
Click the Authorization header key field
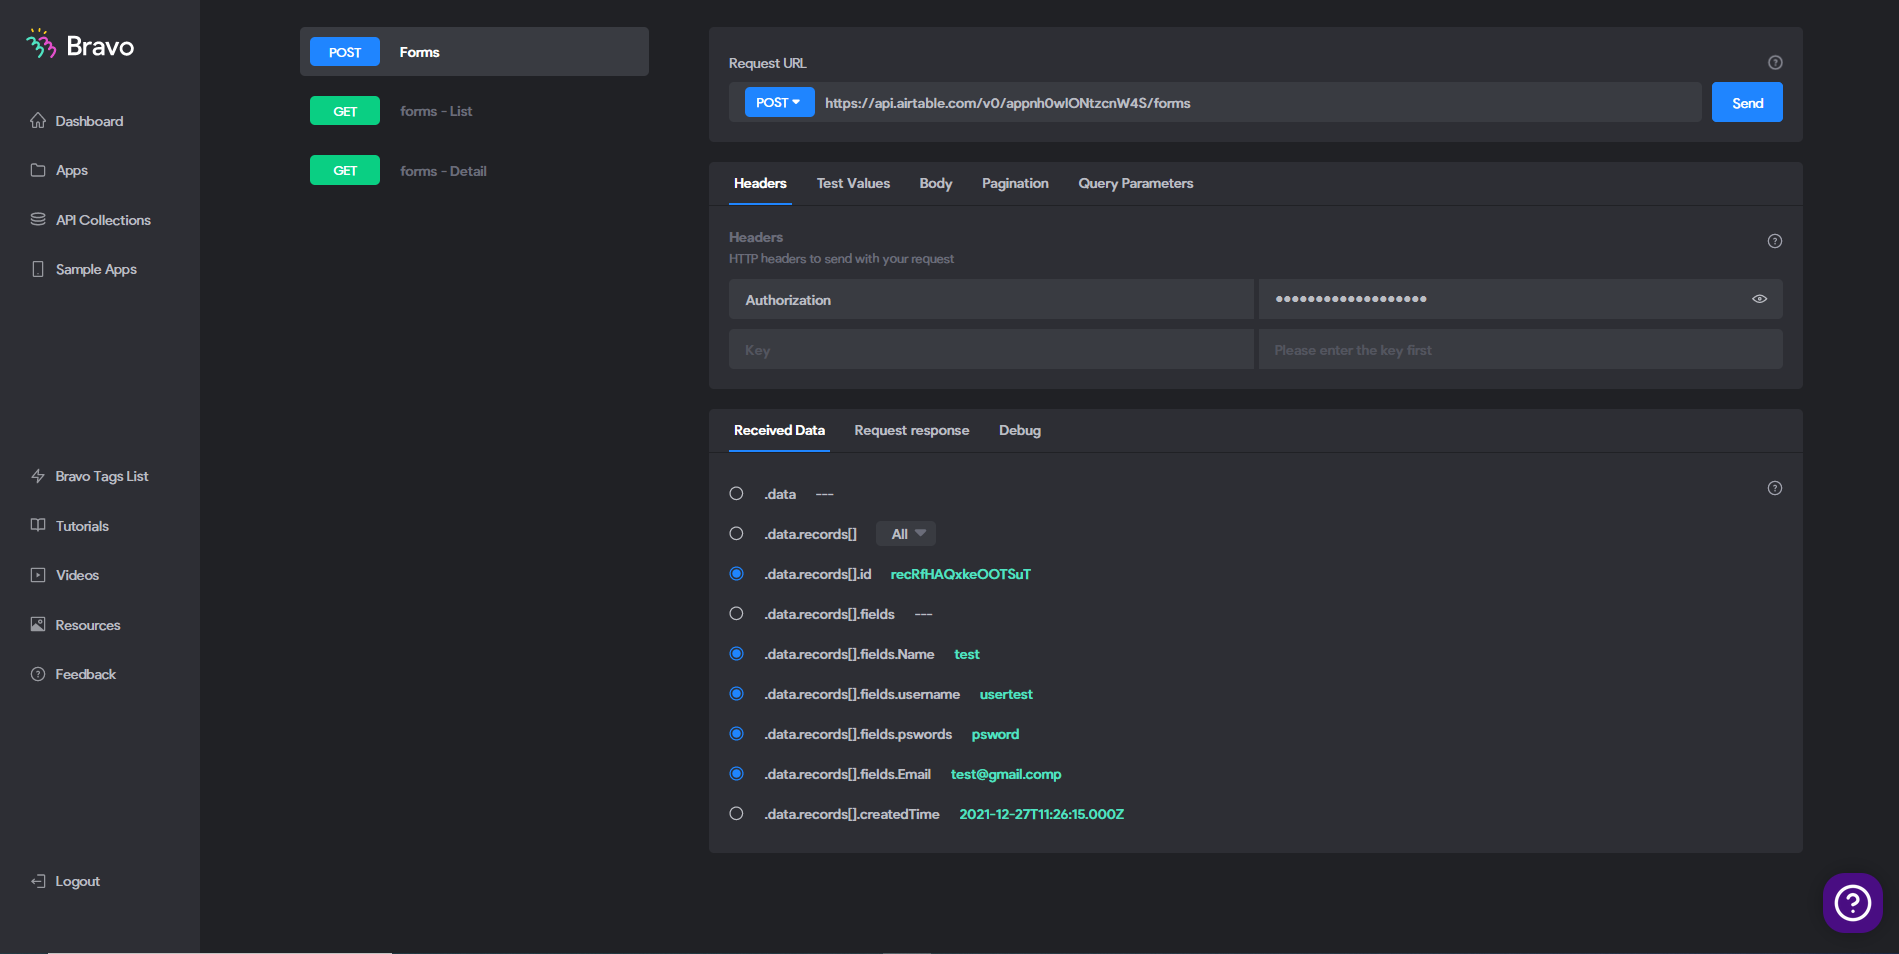click(x=991, y=299)
